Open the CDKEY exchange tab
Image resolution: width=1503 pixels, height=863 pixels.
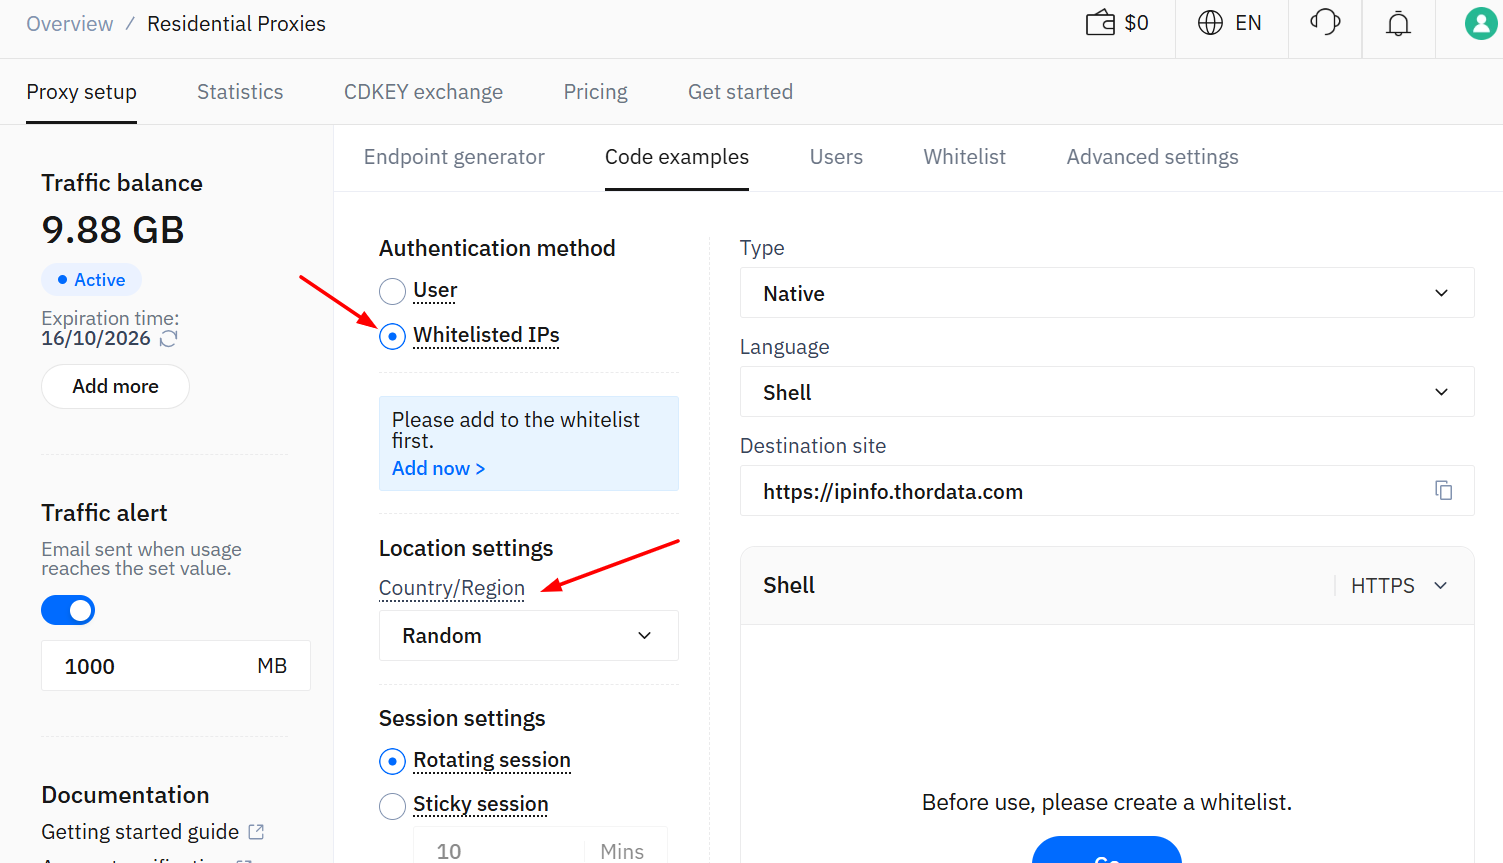coord(423,92)
